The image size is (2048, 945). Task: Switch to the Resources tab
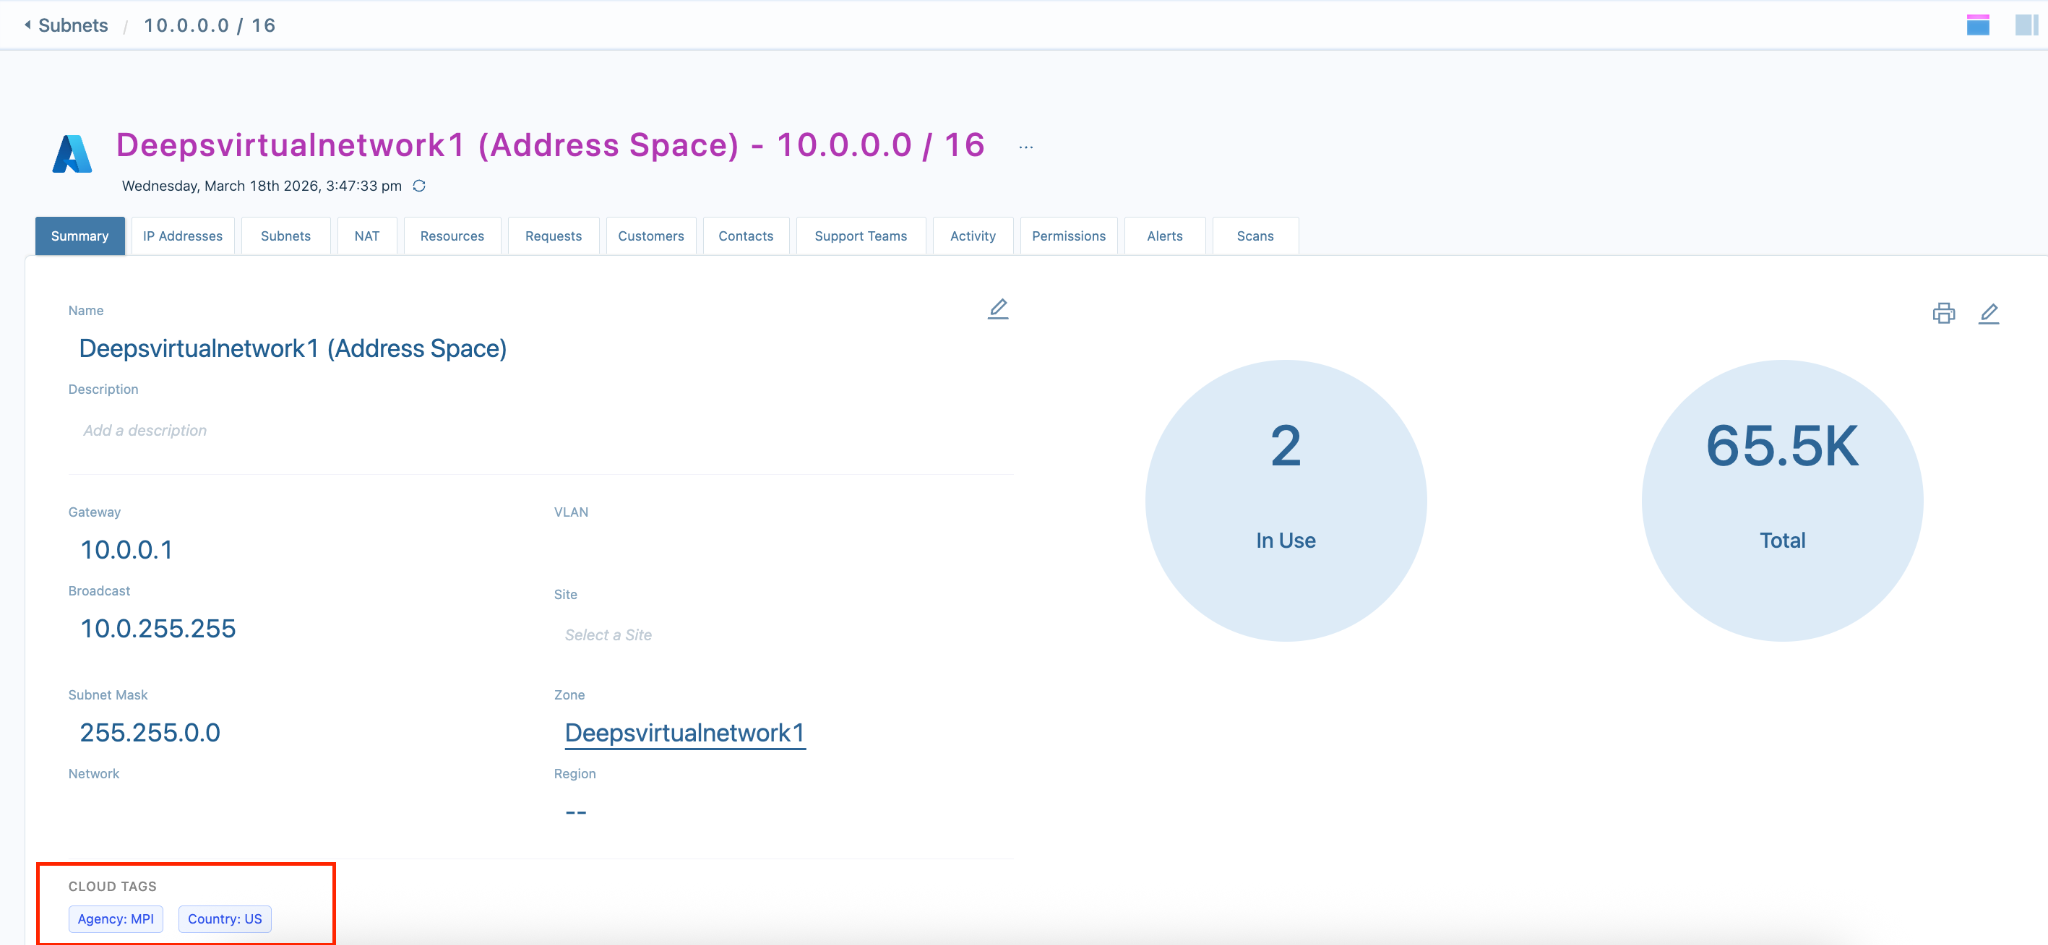pos(452,236)
